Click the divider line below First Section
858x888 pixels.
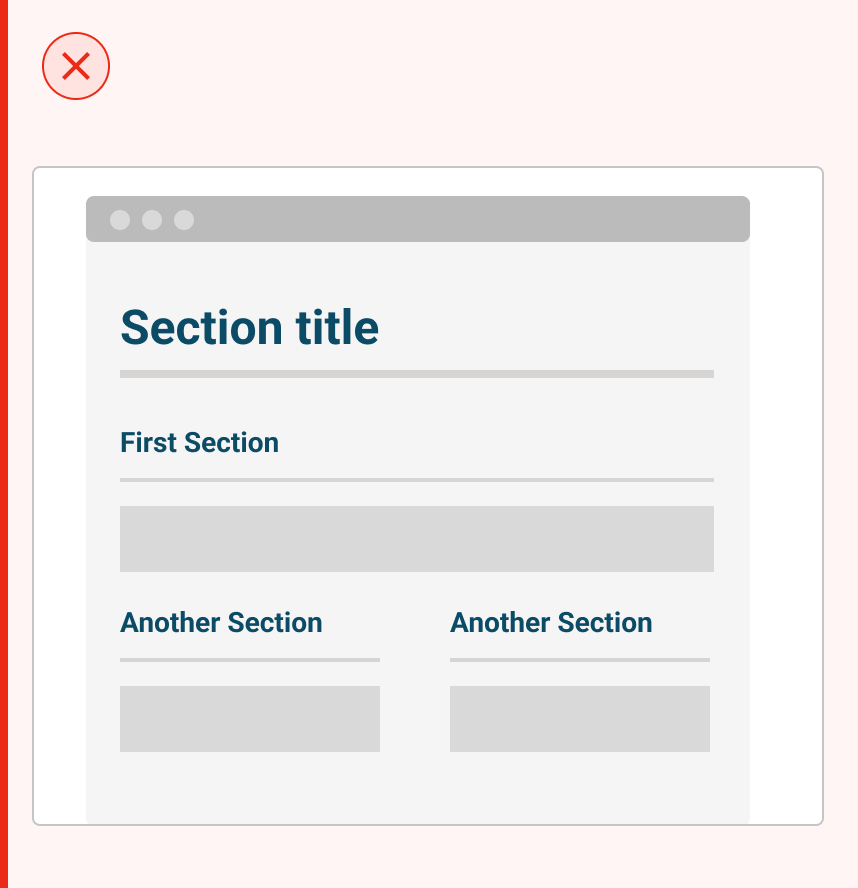coord(416,480)
